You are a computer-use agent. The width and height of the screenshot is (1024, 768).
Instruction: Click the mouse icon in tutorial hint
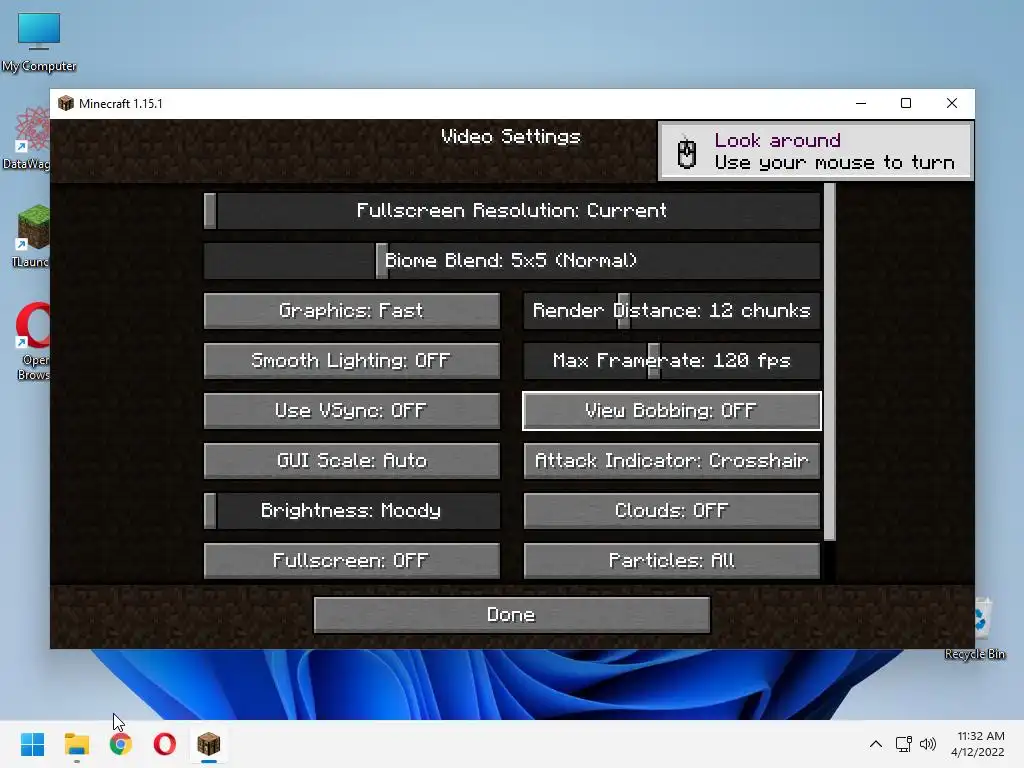[686, 153]
